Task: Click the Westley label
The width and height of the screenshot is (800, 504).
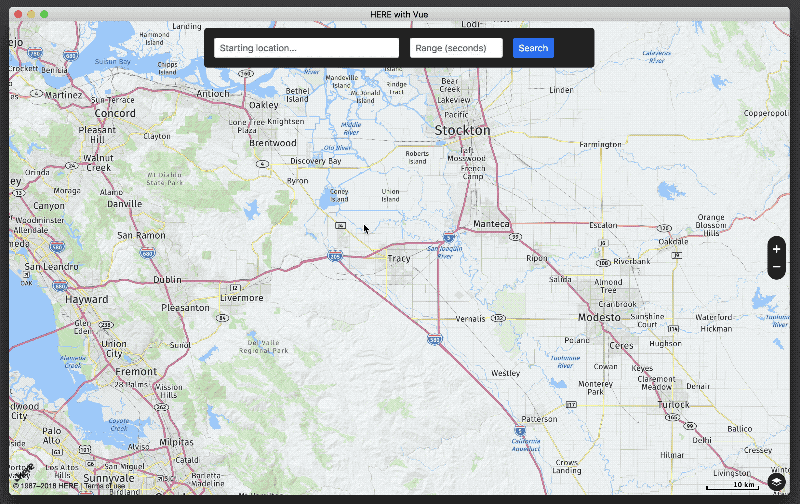Action: (506, 373)
